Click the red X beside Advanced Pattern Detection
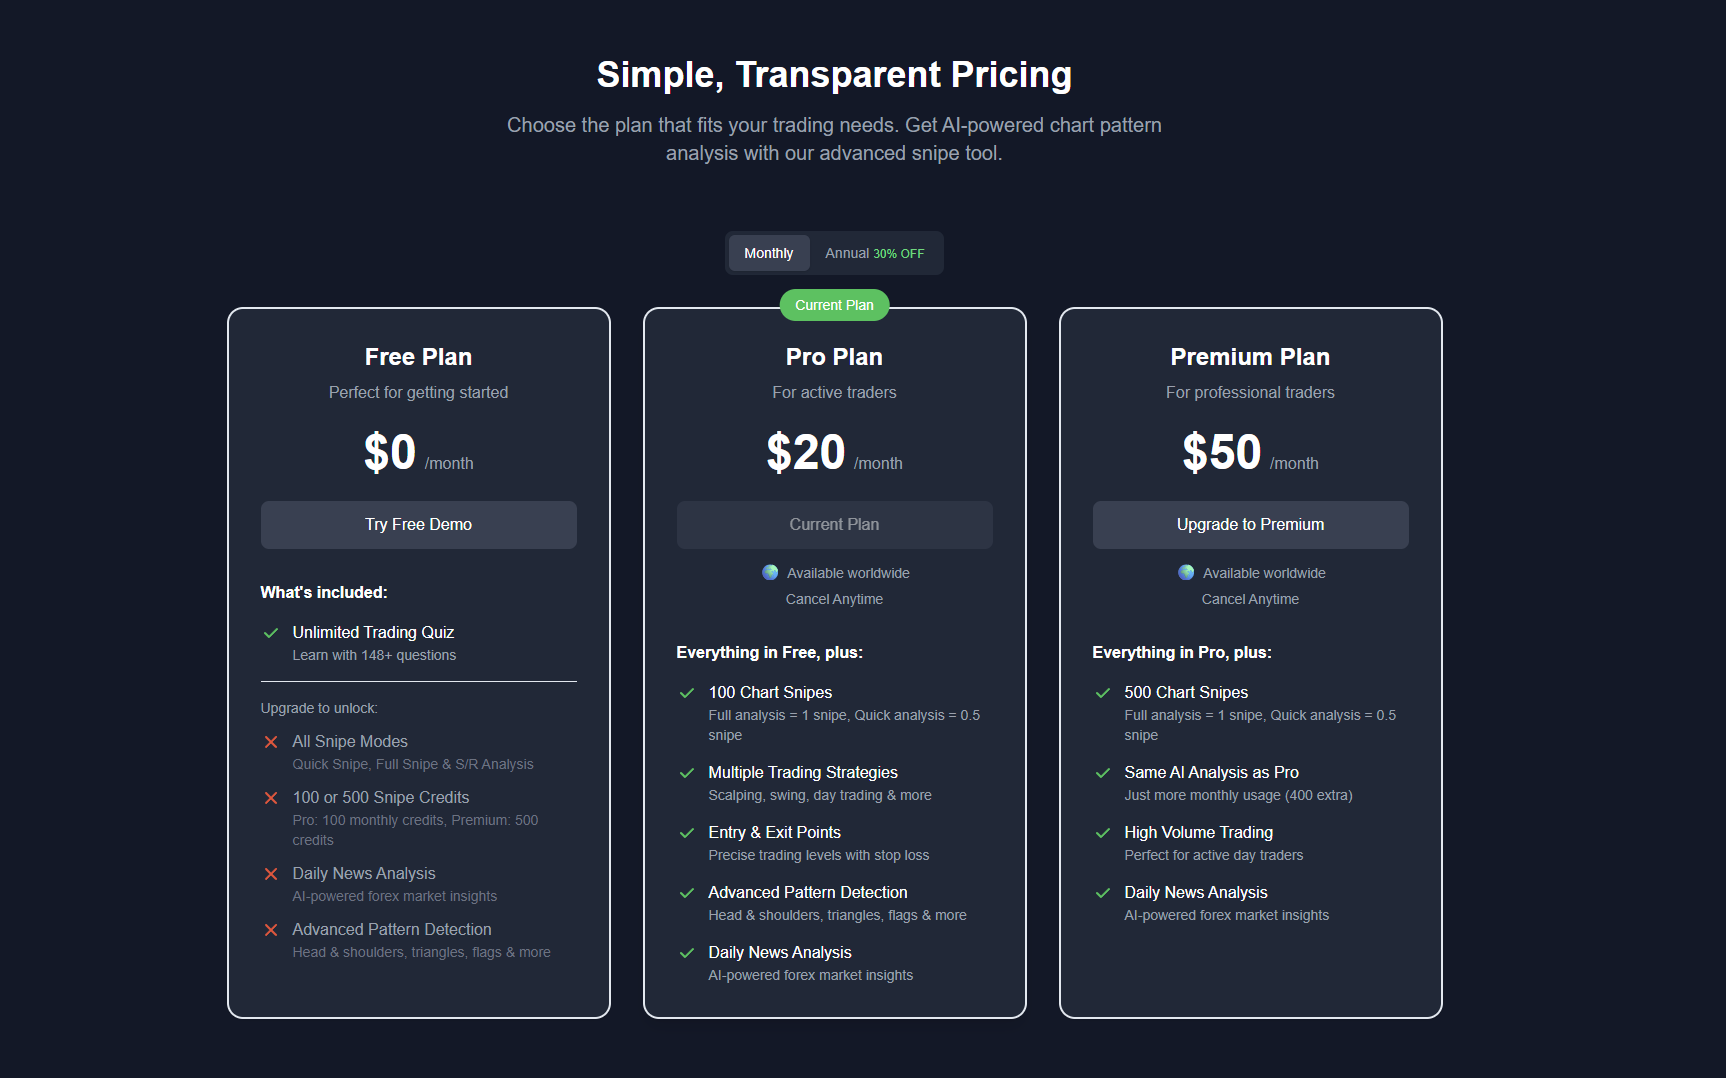Screen dimensions: 1726x1078 (x=271, y=930)
